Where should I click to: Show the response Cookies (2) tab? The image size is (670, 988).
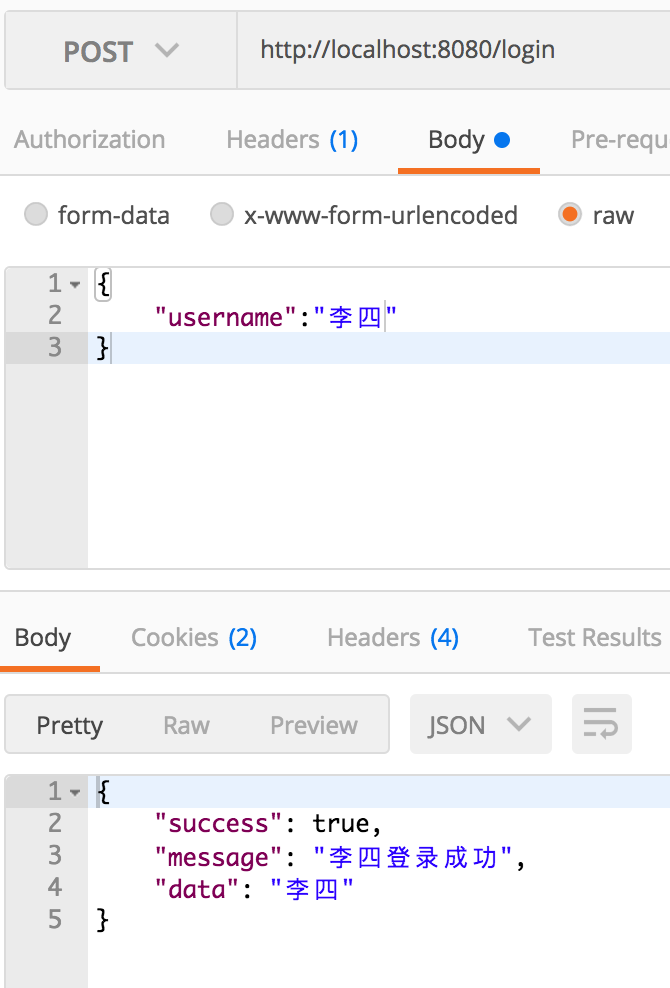coord(194,638)
